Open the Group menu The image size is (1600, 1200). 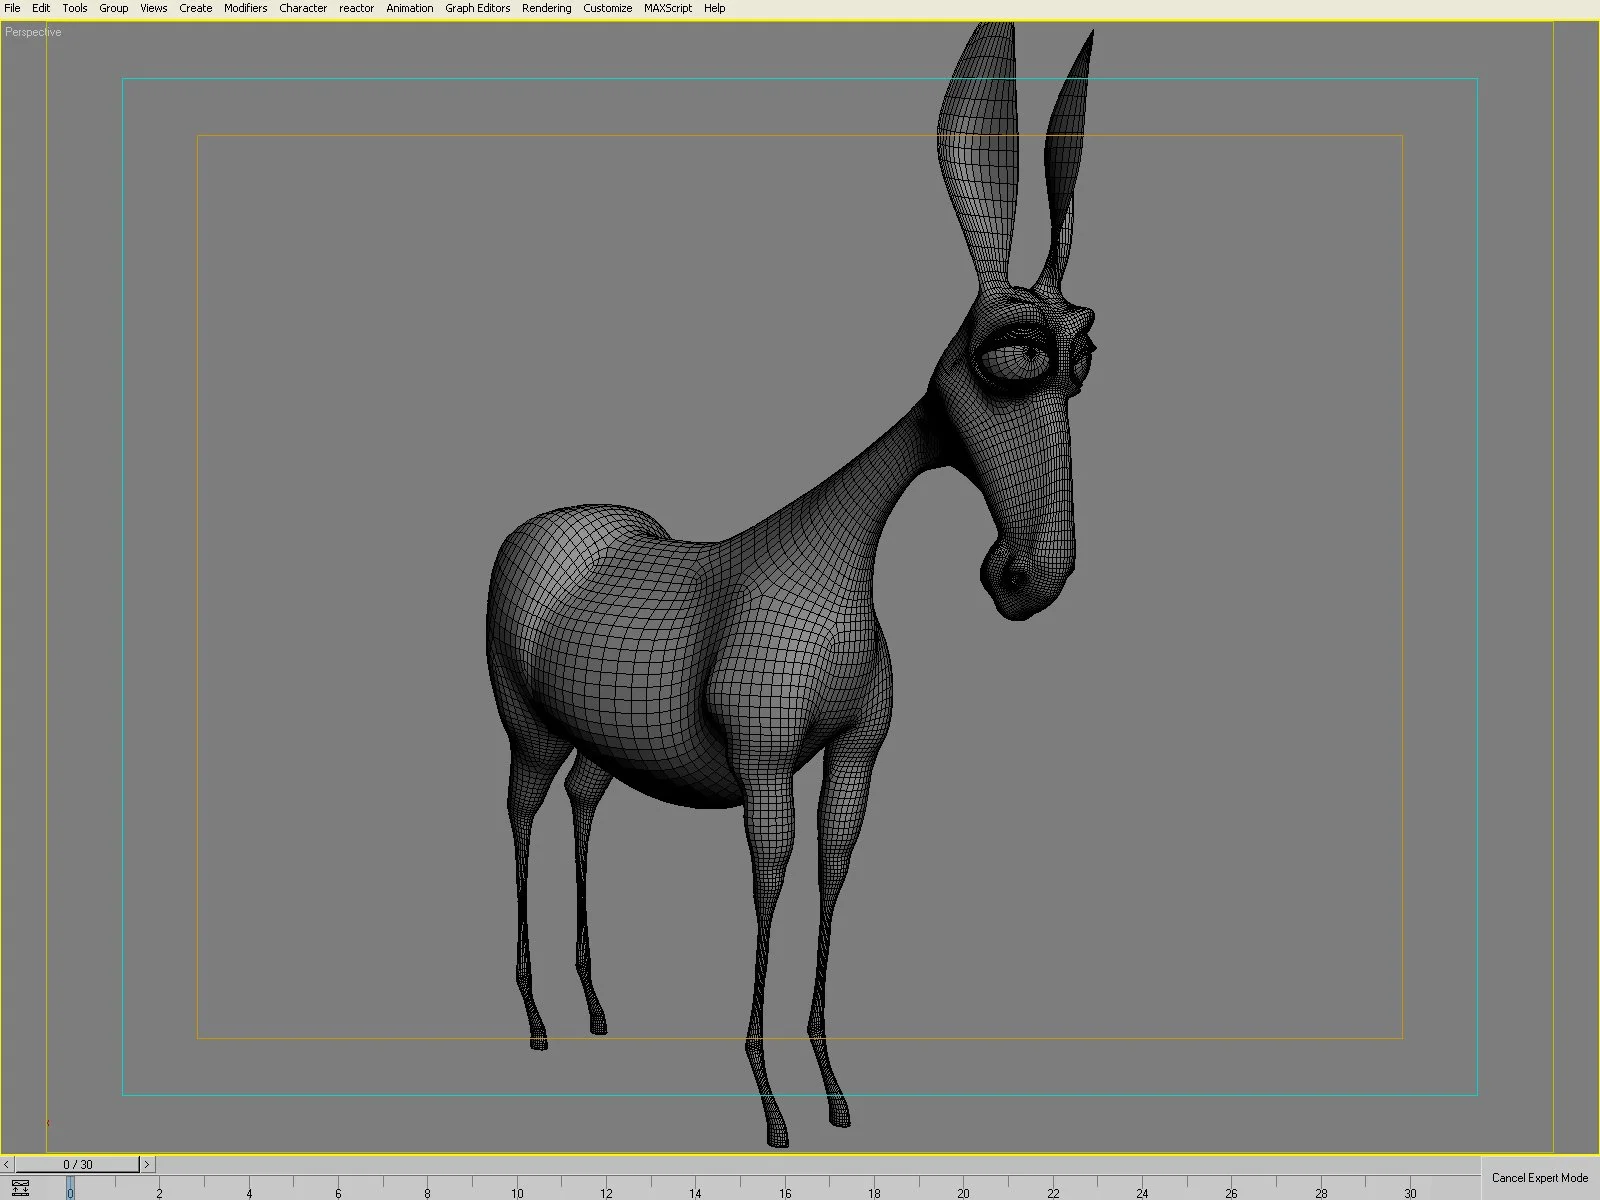[114, 8]
